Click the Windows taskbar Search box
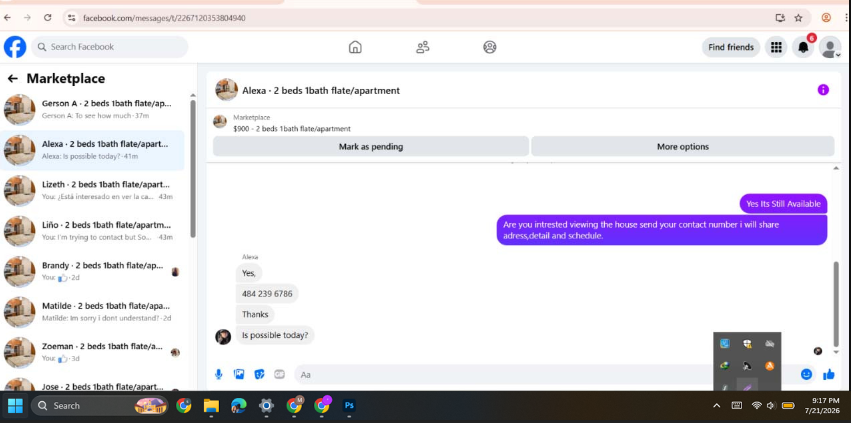This screenshot has width=851, height=423. click(98, 406)
